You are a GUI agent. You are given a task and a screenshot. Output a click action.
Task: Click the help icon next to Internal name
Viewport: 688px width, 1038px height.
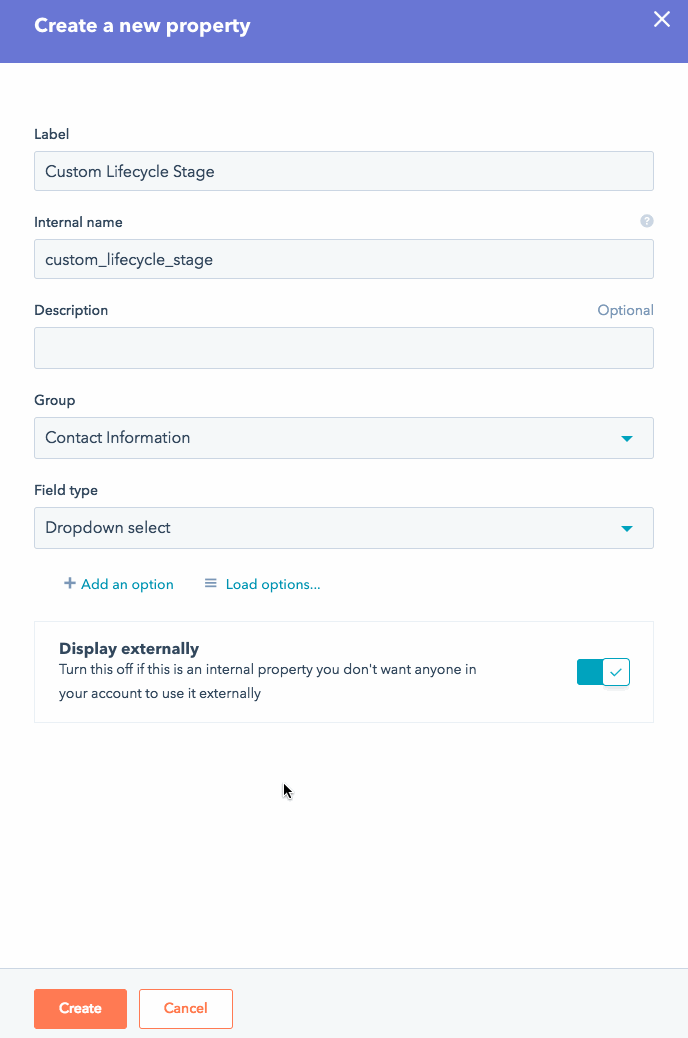646,221
